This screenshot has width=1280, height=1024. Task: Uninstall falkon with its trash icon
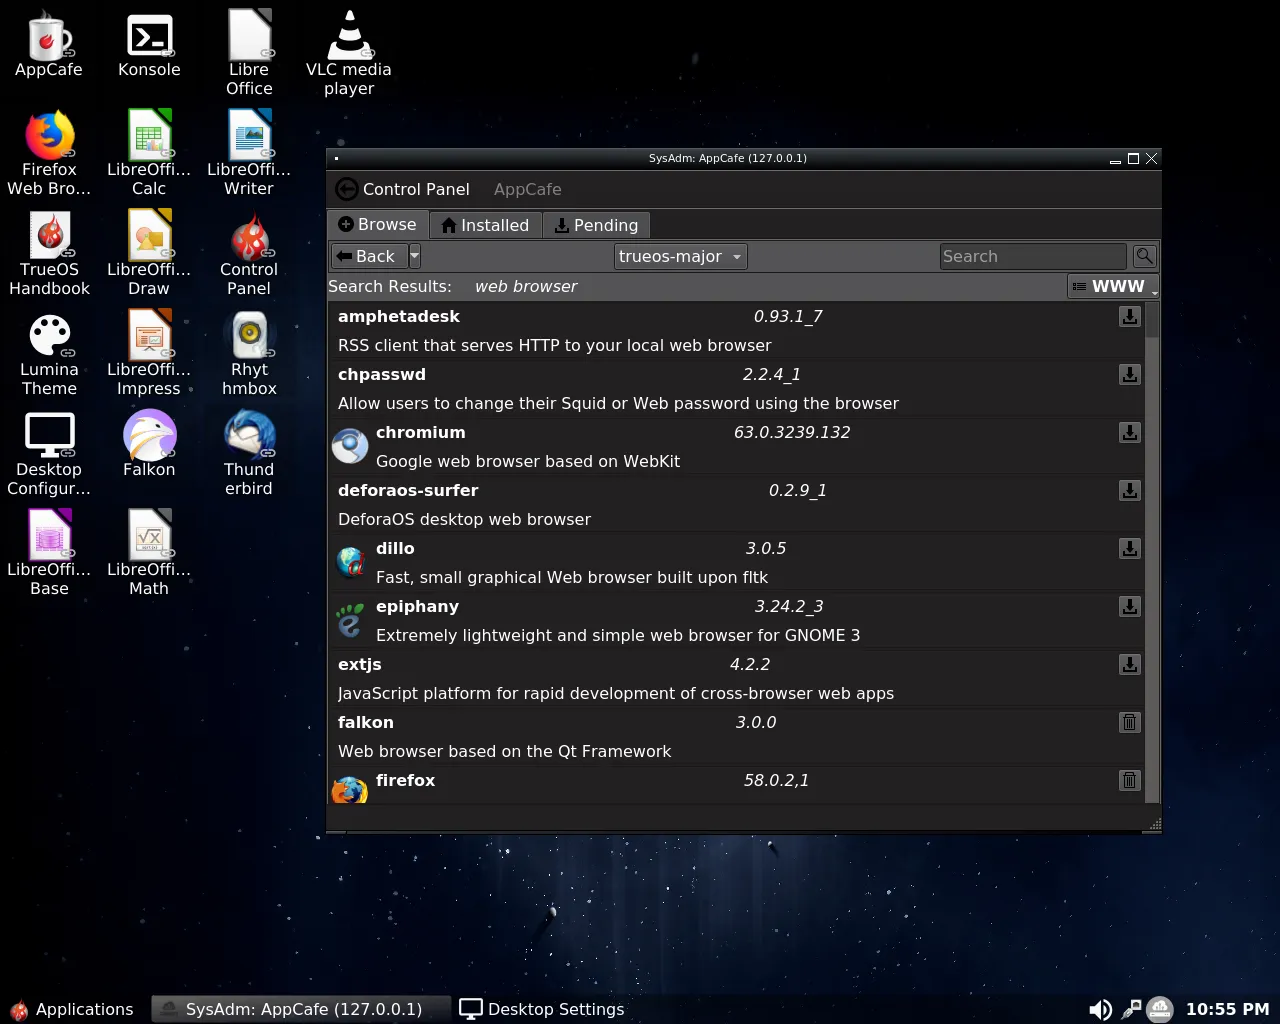(1129, 723)
